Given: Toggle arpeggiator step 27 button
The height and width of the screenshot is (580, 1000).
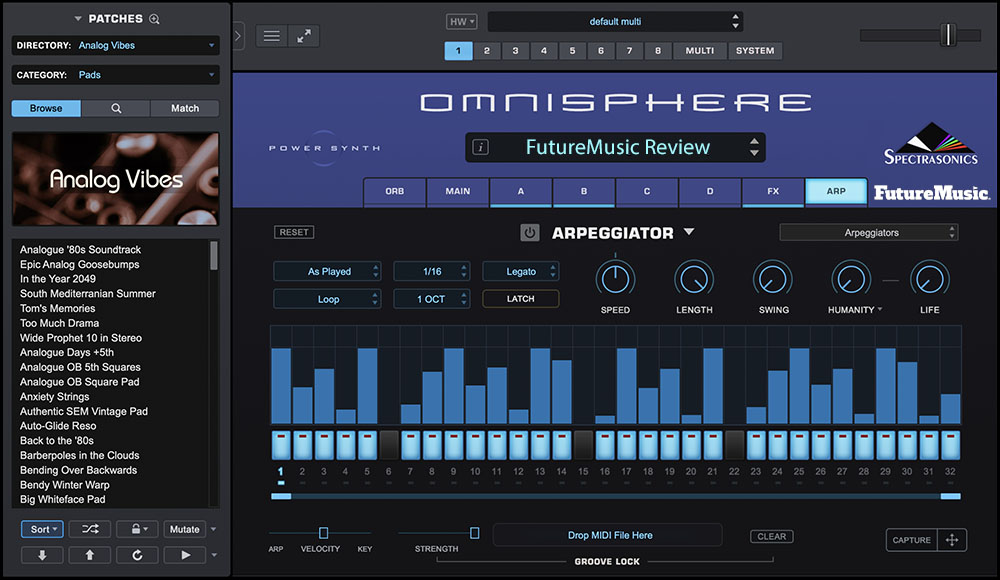Looking at the screenshot, I should 842,445.
